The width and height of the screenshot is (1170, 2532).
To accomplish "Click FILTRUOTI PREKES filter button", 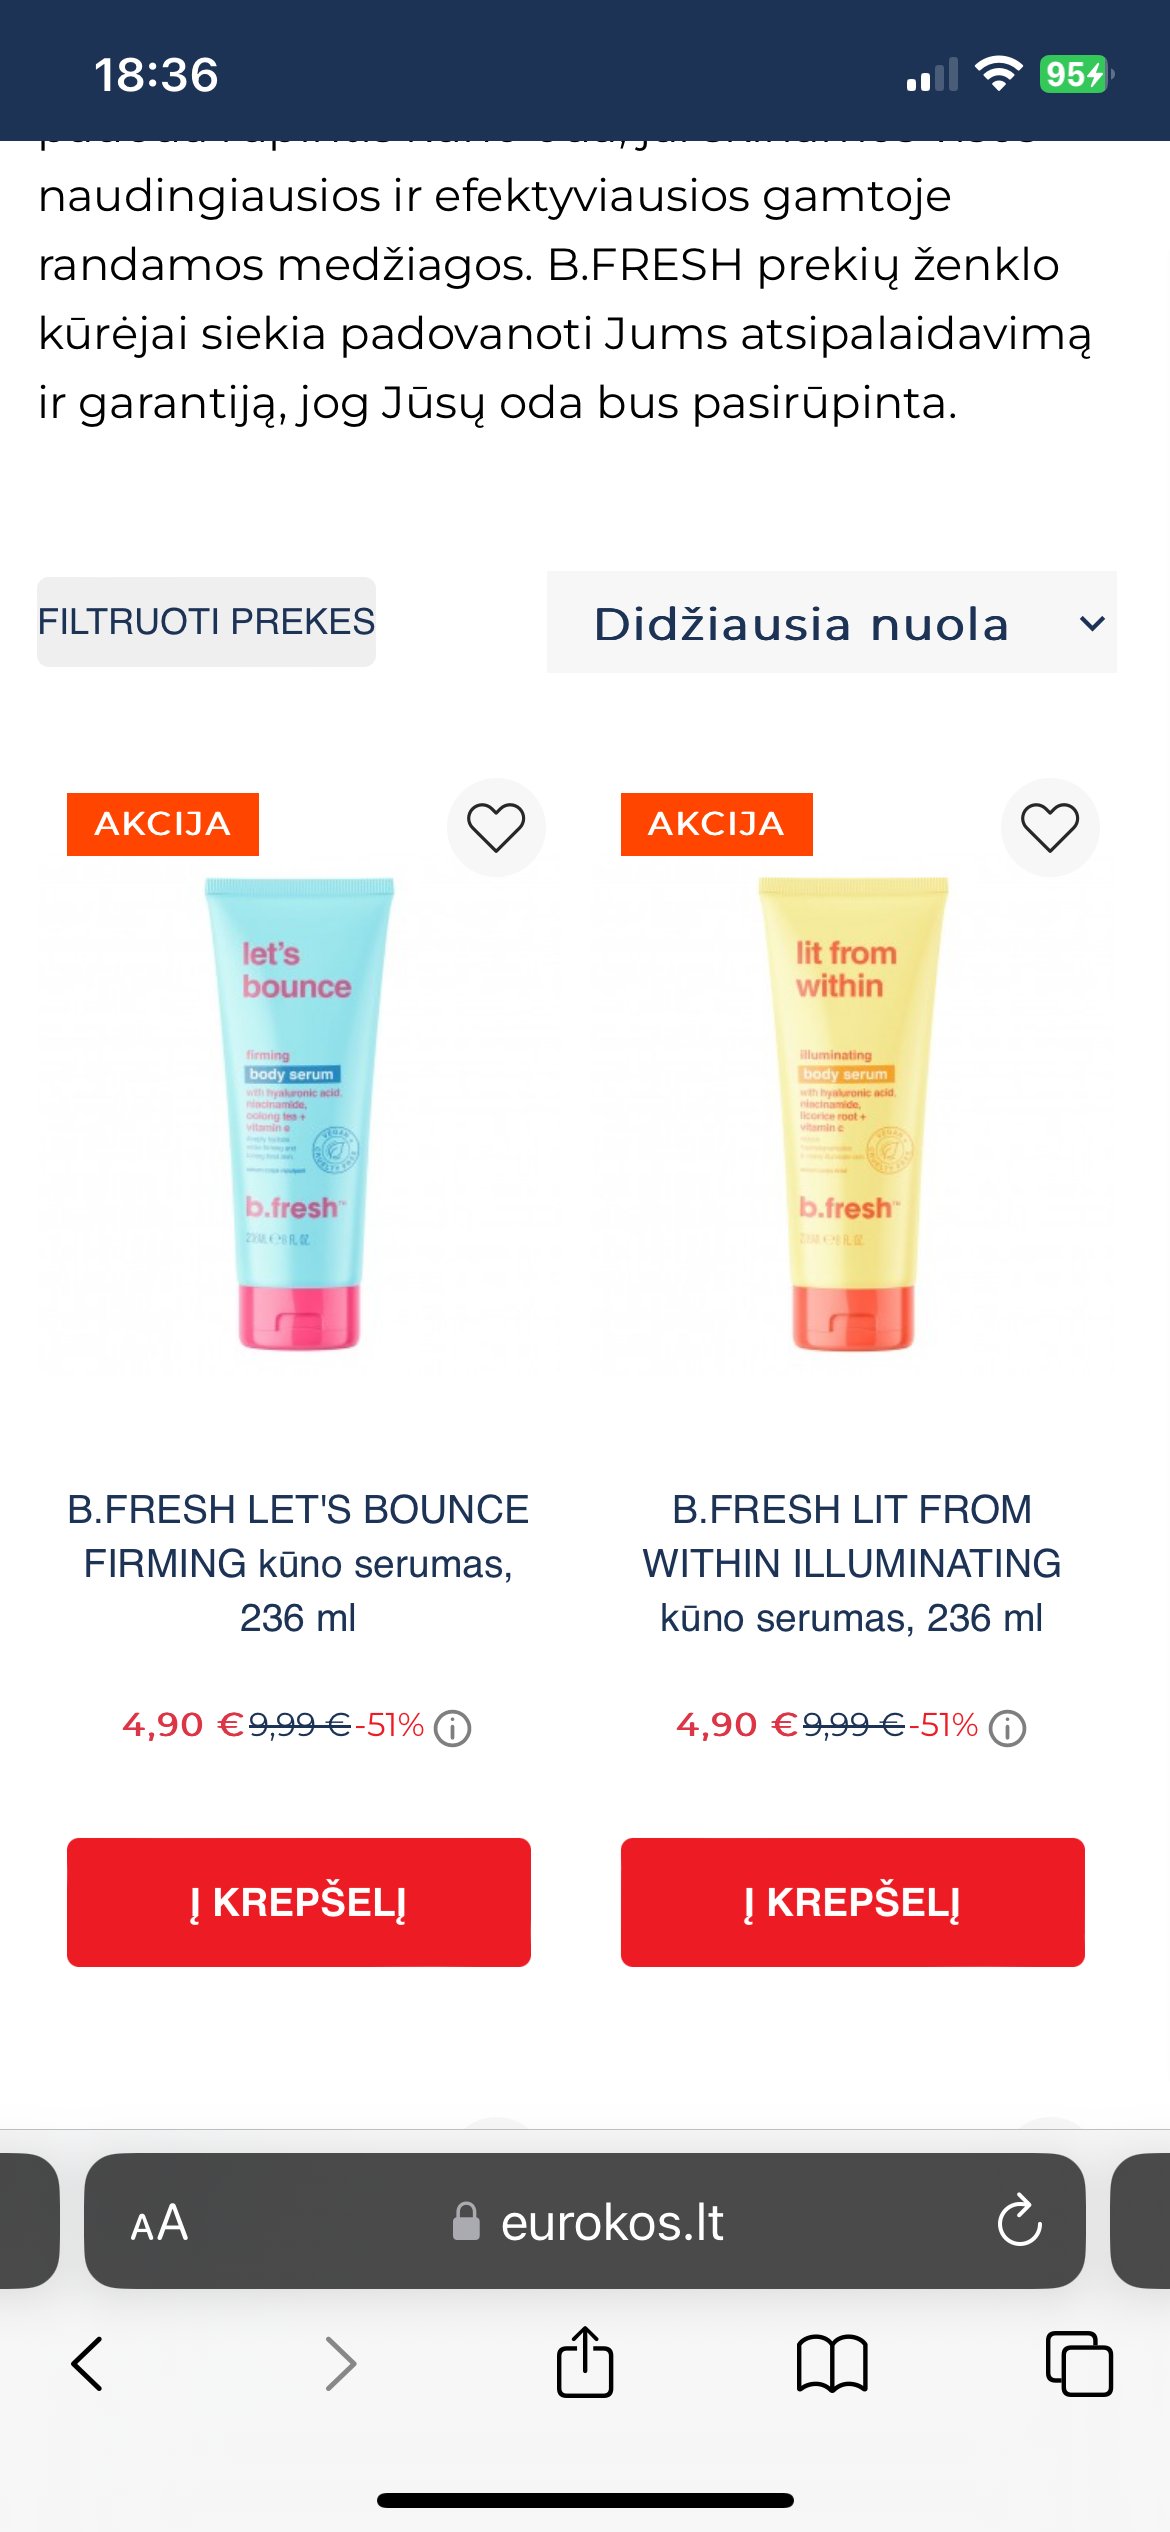I will 206,622.
